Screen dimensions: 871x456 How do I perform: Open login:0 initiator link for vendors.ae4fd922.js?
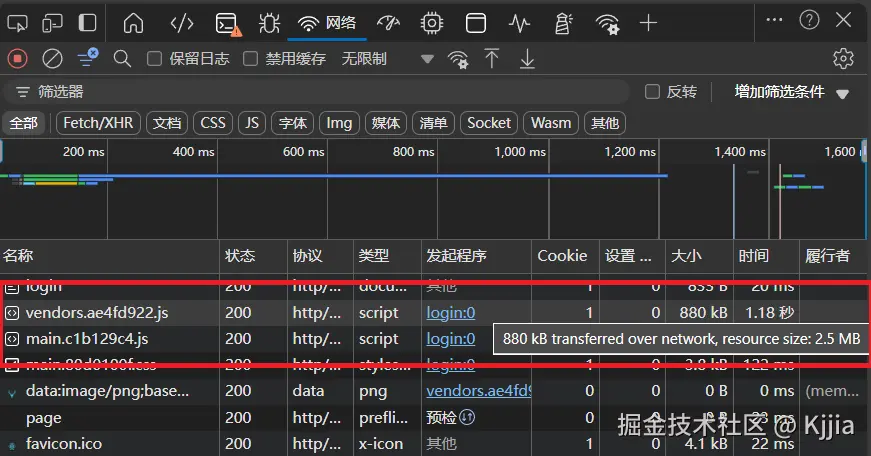pos(450,313)
